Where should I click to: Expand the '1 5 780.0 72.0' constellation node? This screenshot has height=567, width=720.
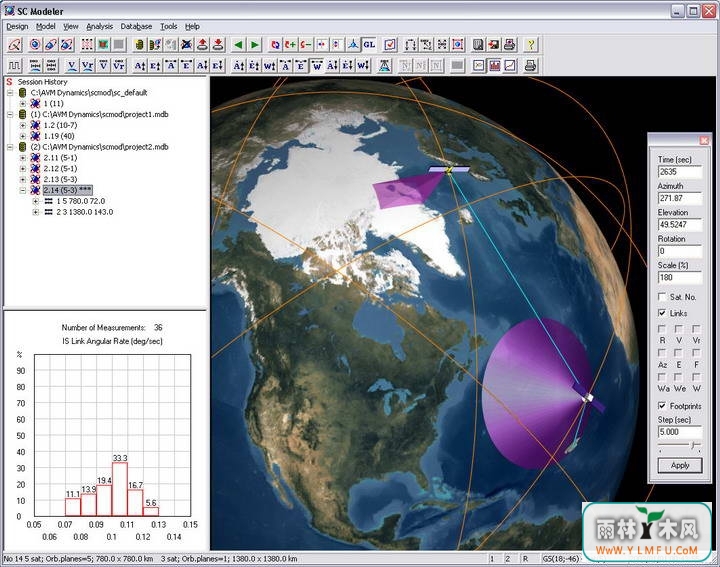(x=35, y=201)
